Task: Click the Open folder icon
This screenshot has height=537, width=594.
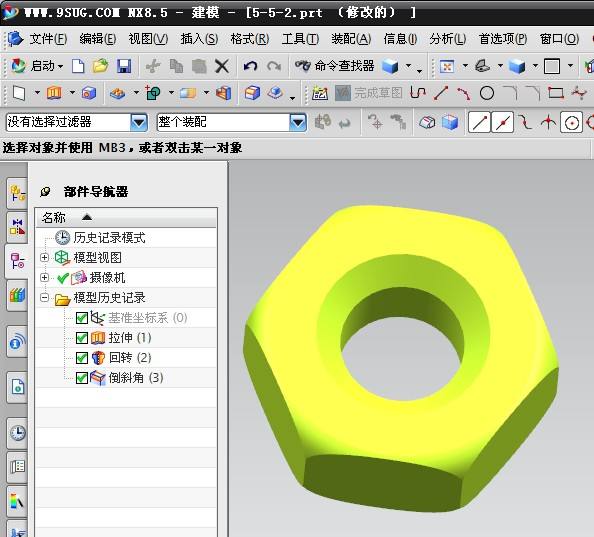Action: (x=100, y=66)
